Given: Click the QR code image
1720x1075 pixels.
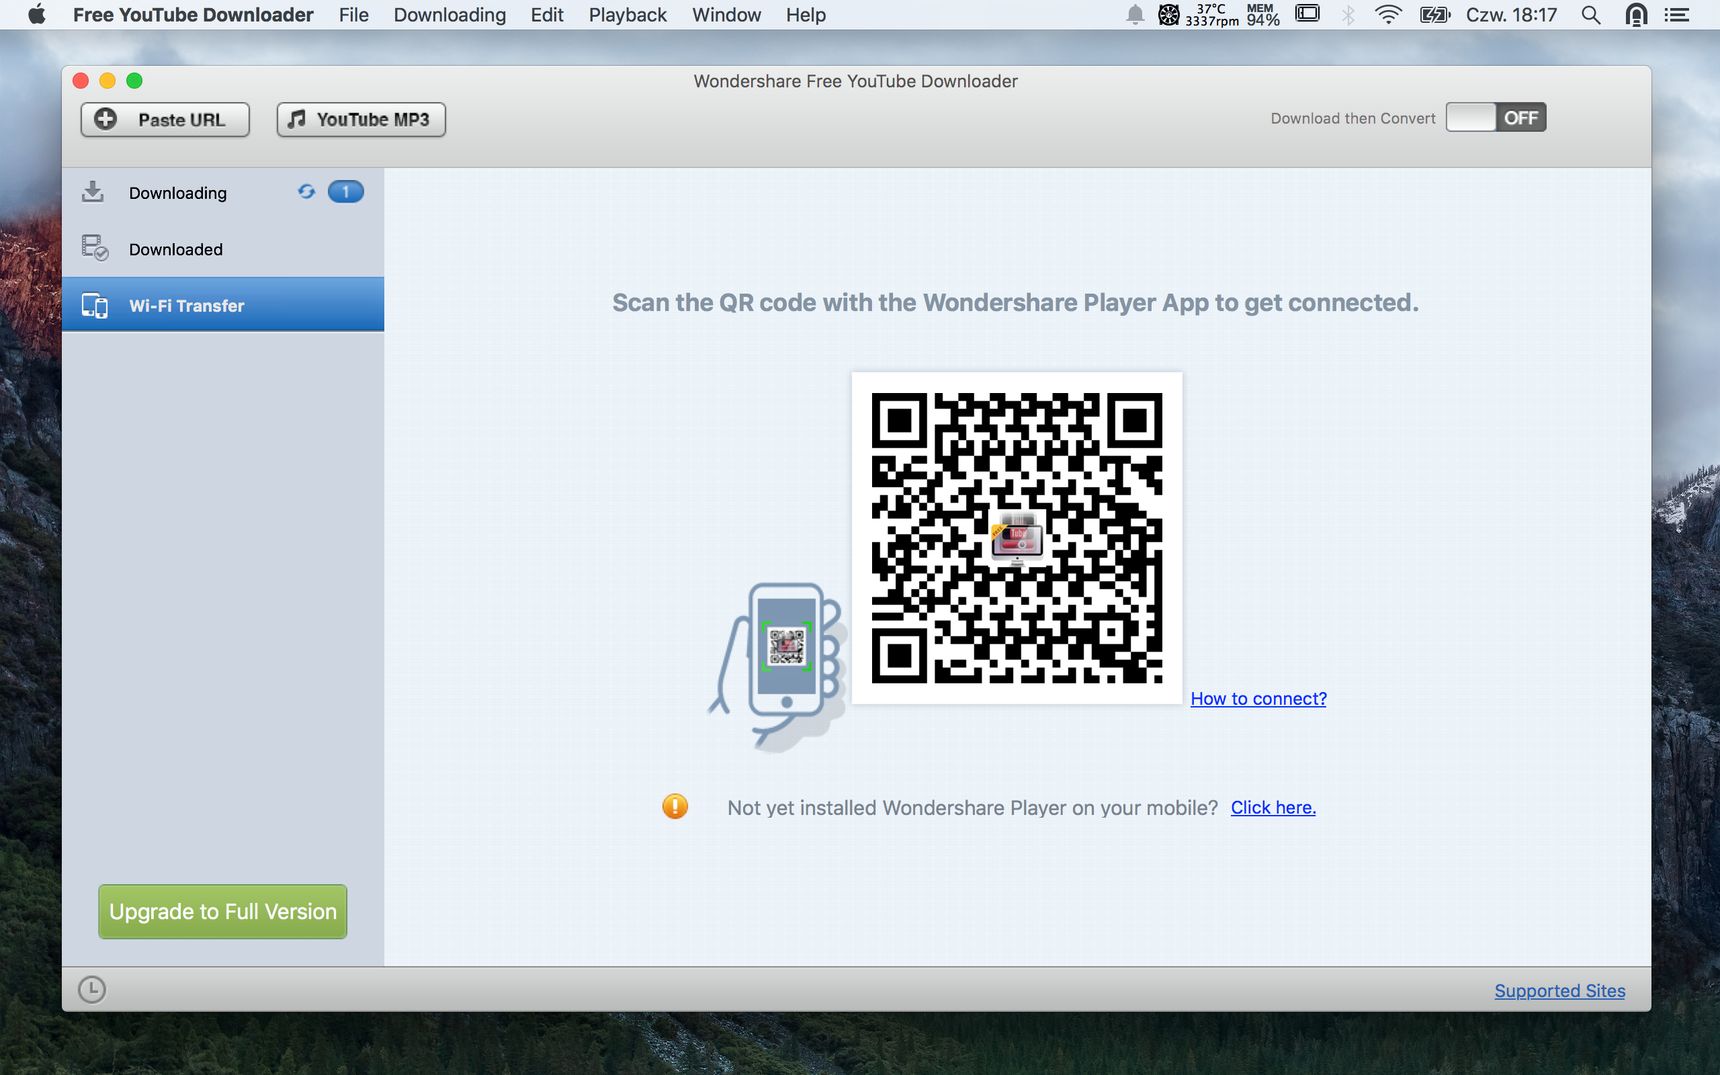Looking at the screenshot, I should (1017, 538).
